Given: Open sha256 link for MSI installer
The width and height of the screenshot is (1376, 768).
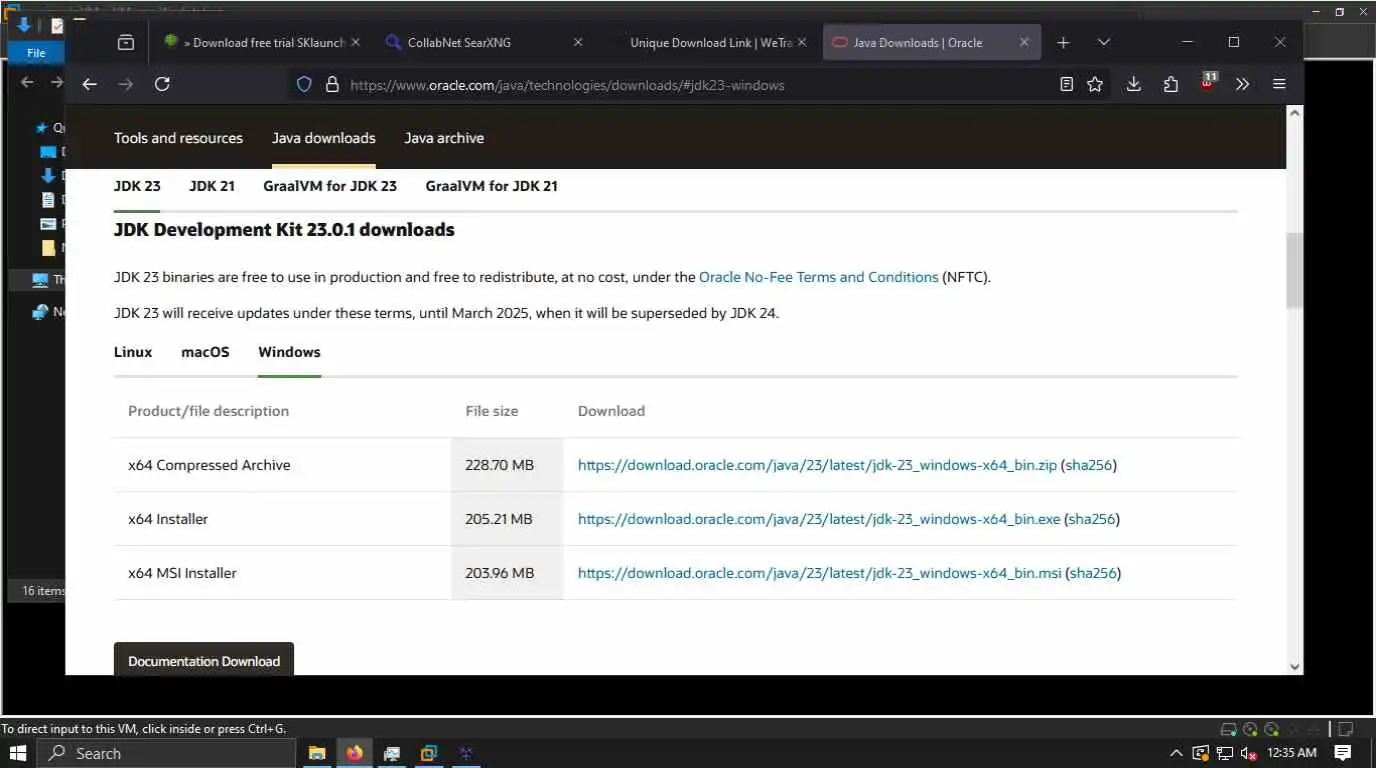Looking at the screenshot, I should coord(1093,573).
